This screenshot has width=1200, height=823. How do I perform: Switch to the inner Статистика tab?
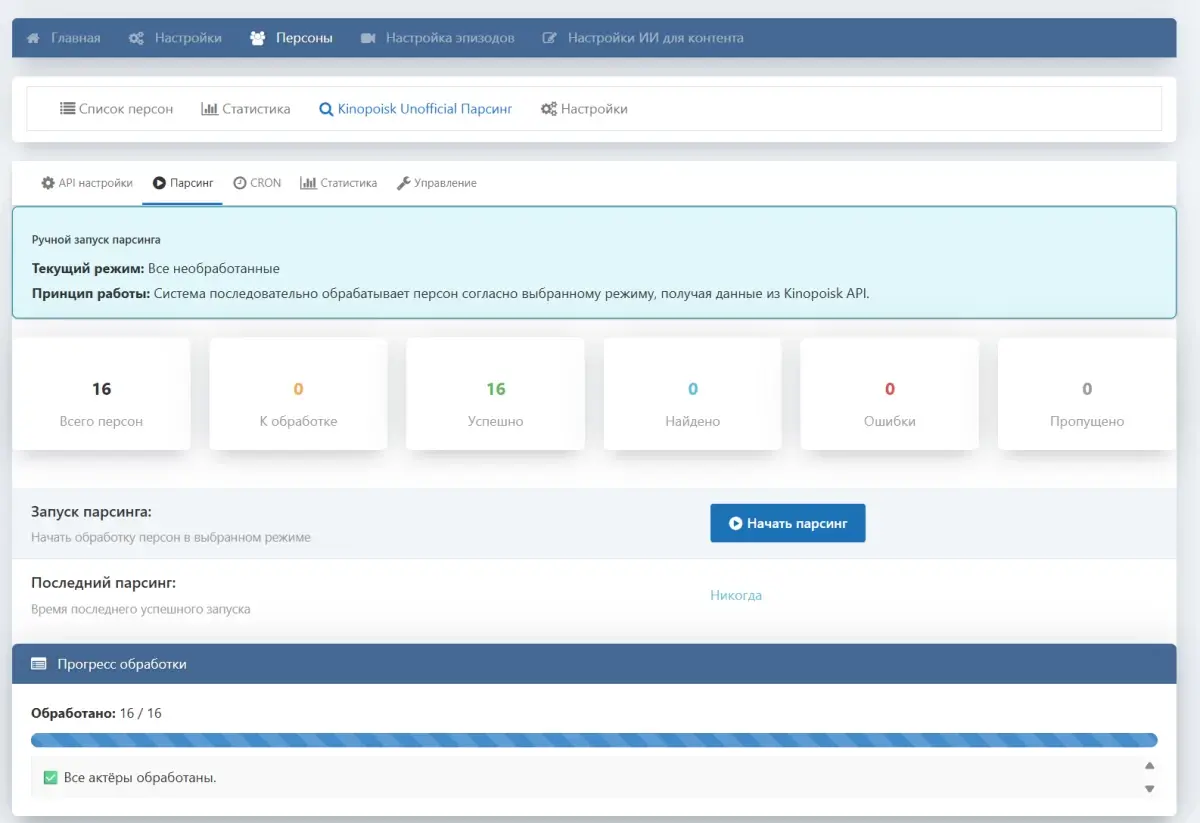pos(339,183)
